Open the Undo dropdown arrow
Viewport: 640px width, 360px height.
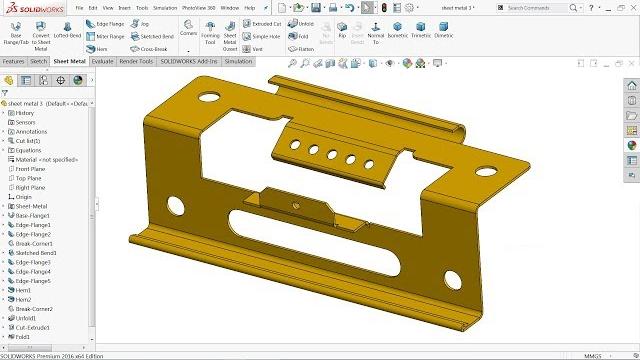[x=357, y=8]
